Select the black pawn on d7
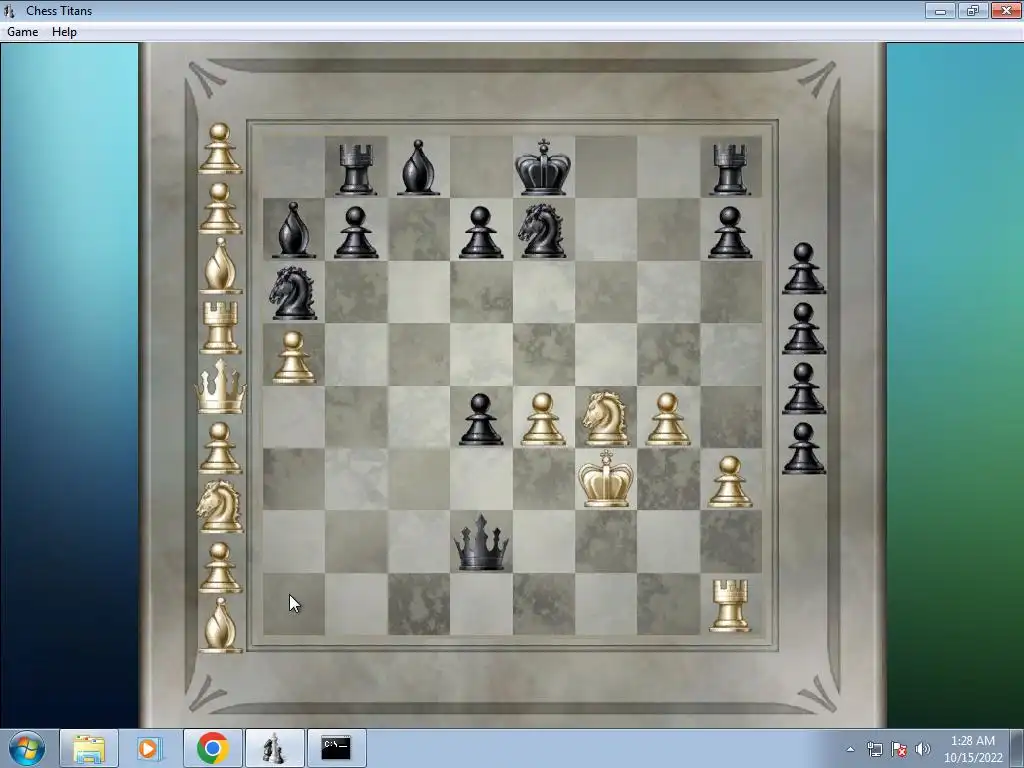1024x768 pixels. (481, 232)
